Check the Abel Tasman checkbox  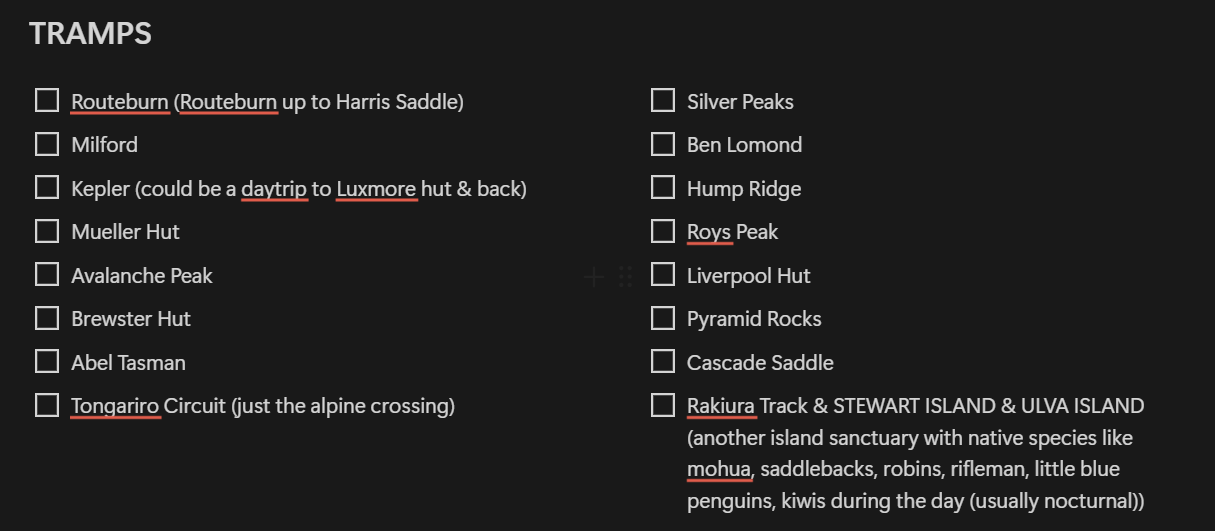[x=47, y=362]
